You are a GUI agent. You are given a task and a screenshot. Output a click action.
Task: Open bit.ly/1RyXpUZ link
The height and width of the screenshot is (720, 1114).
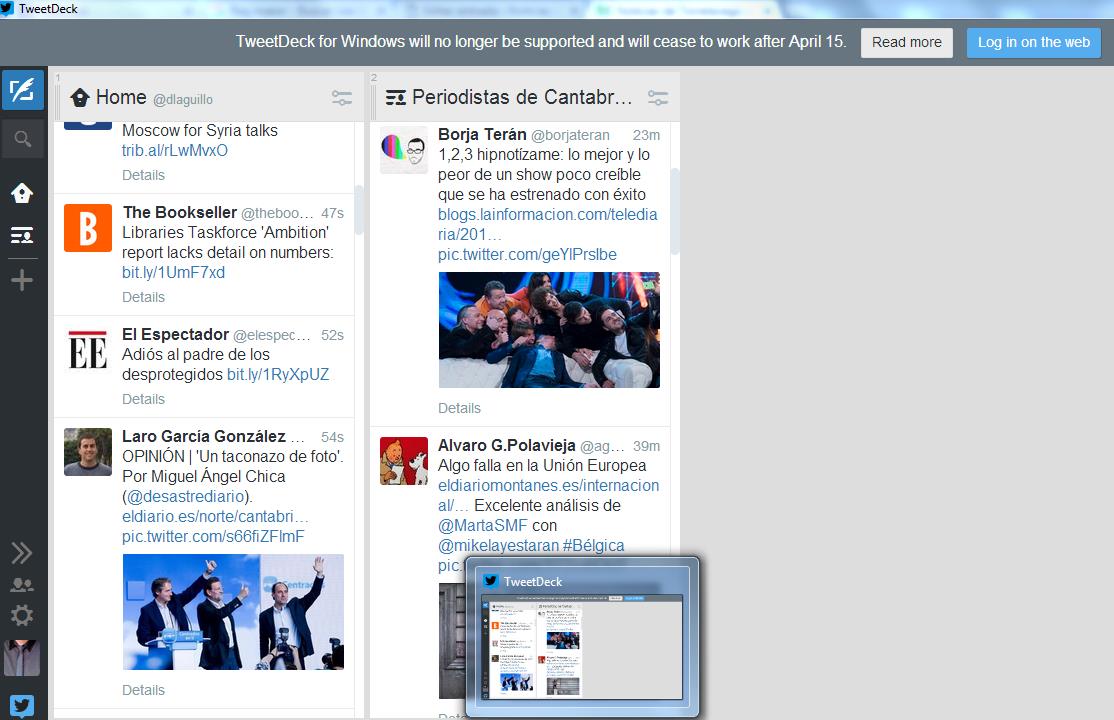[278, 375]
